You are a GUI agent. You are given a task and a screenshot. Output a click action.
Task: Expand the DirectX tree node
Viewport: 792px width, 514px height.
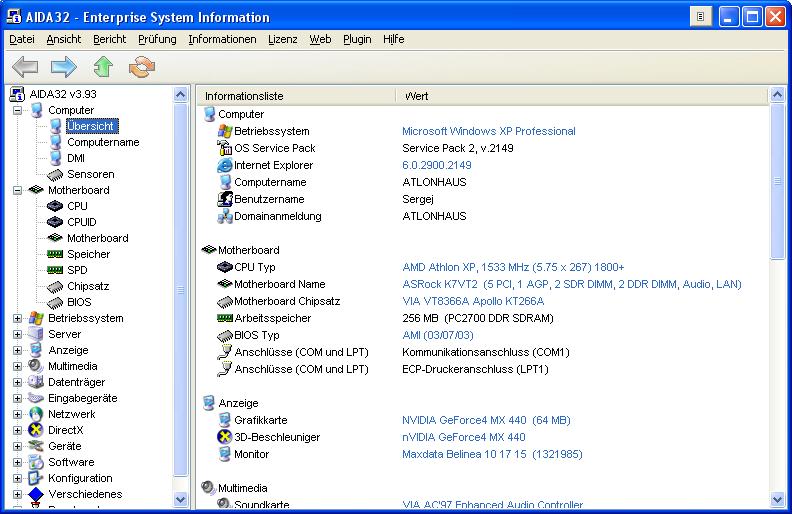17,430
